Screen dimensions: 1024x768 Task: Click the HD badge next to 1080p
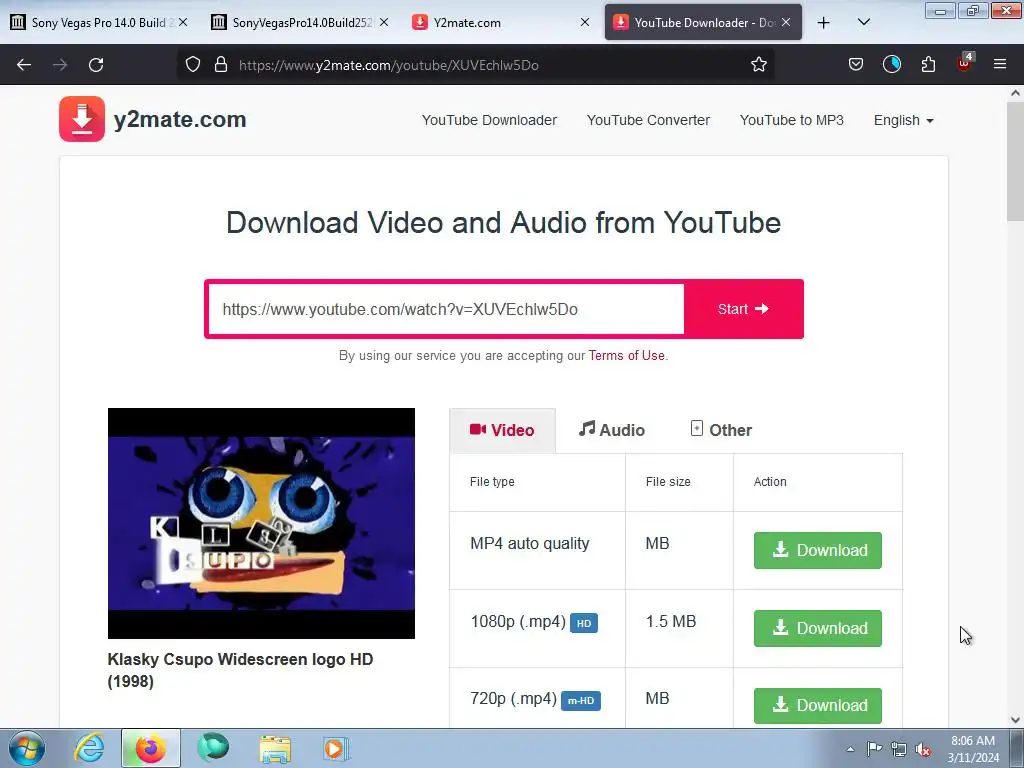pyautogui.click(x=584, y=623)
